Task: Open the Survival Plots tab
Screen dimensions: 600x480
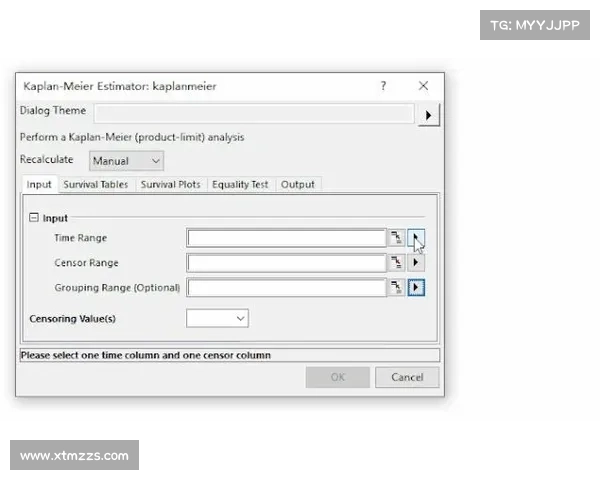Action: [170, 185]
